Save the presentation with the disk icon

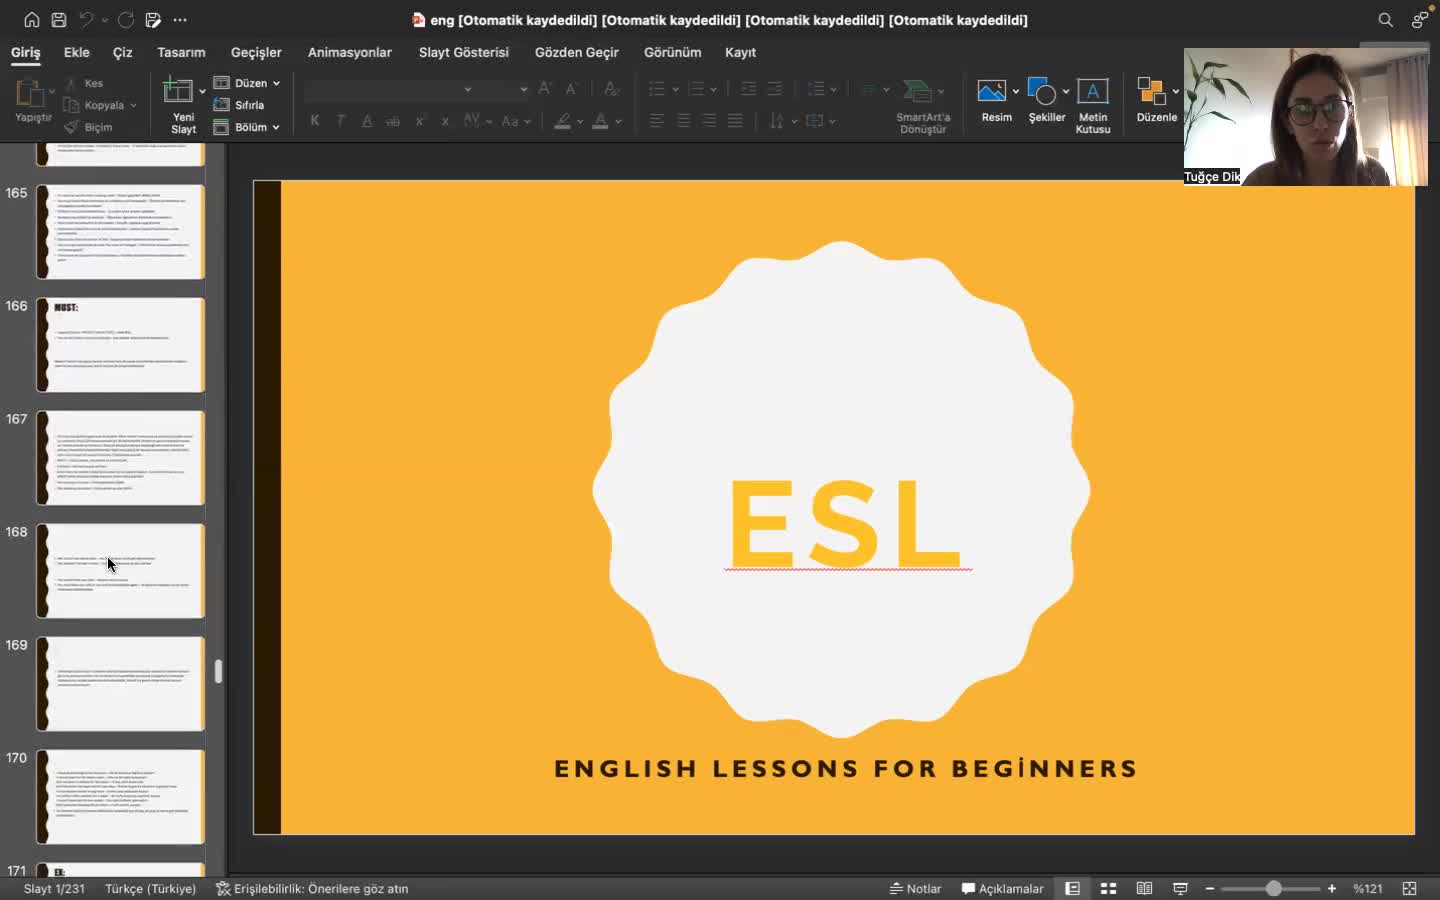[59, 20]
